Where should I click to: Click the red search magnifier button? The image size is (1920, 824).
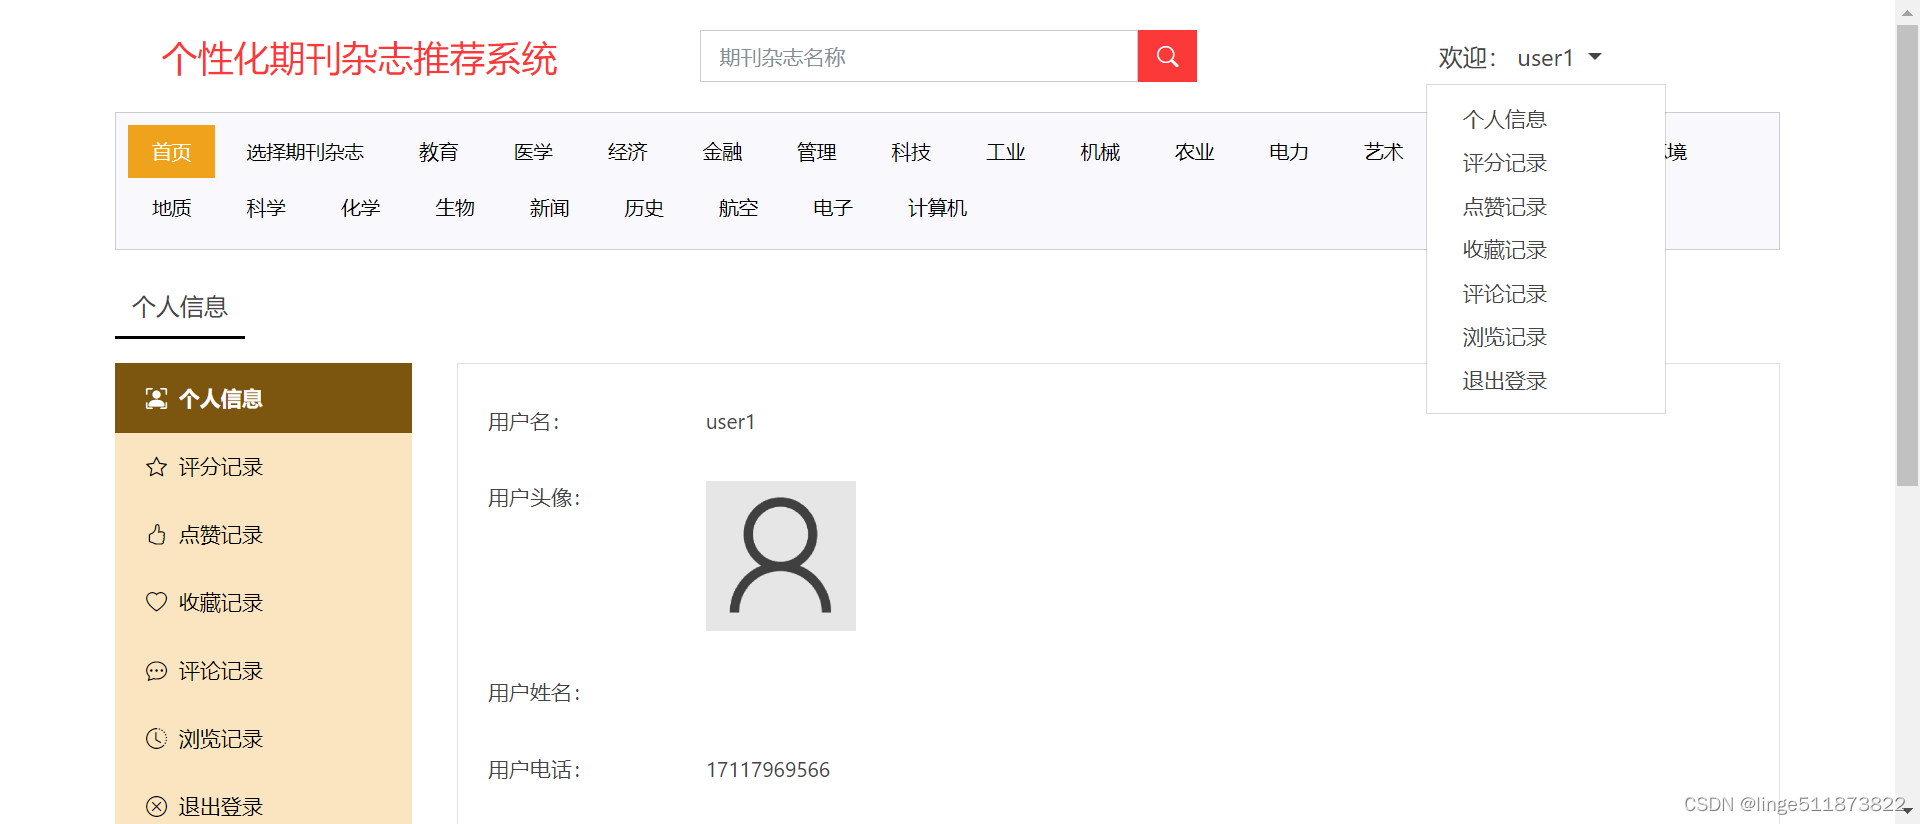coord(1167,56)
